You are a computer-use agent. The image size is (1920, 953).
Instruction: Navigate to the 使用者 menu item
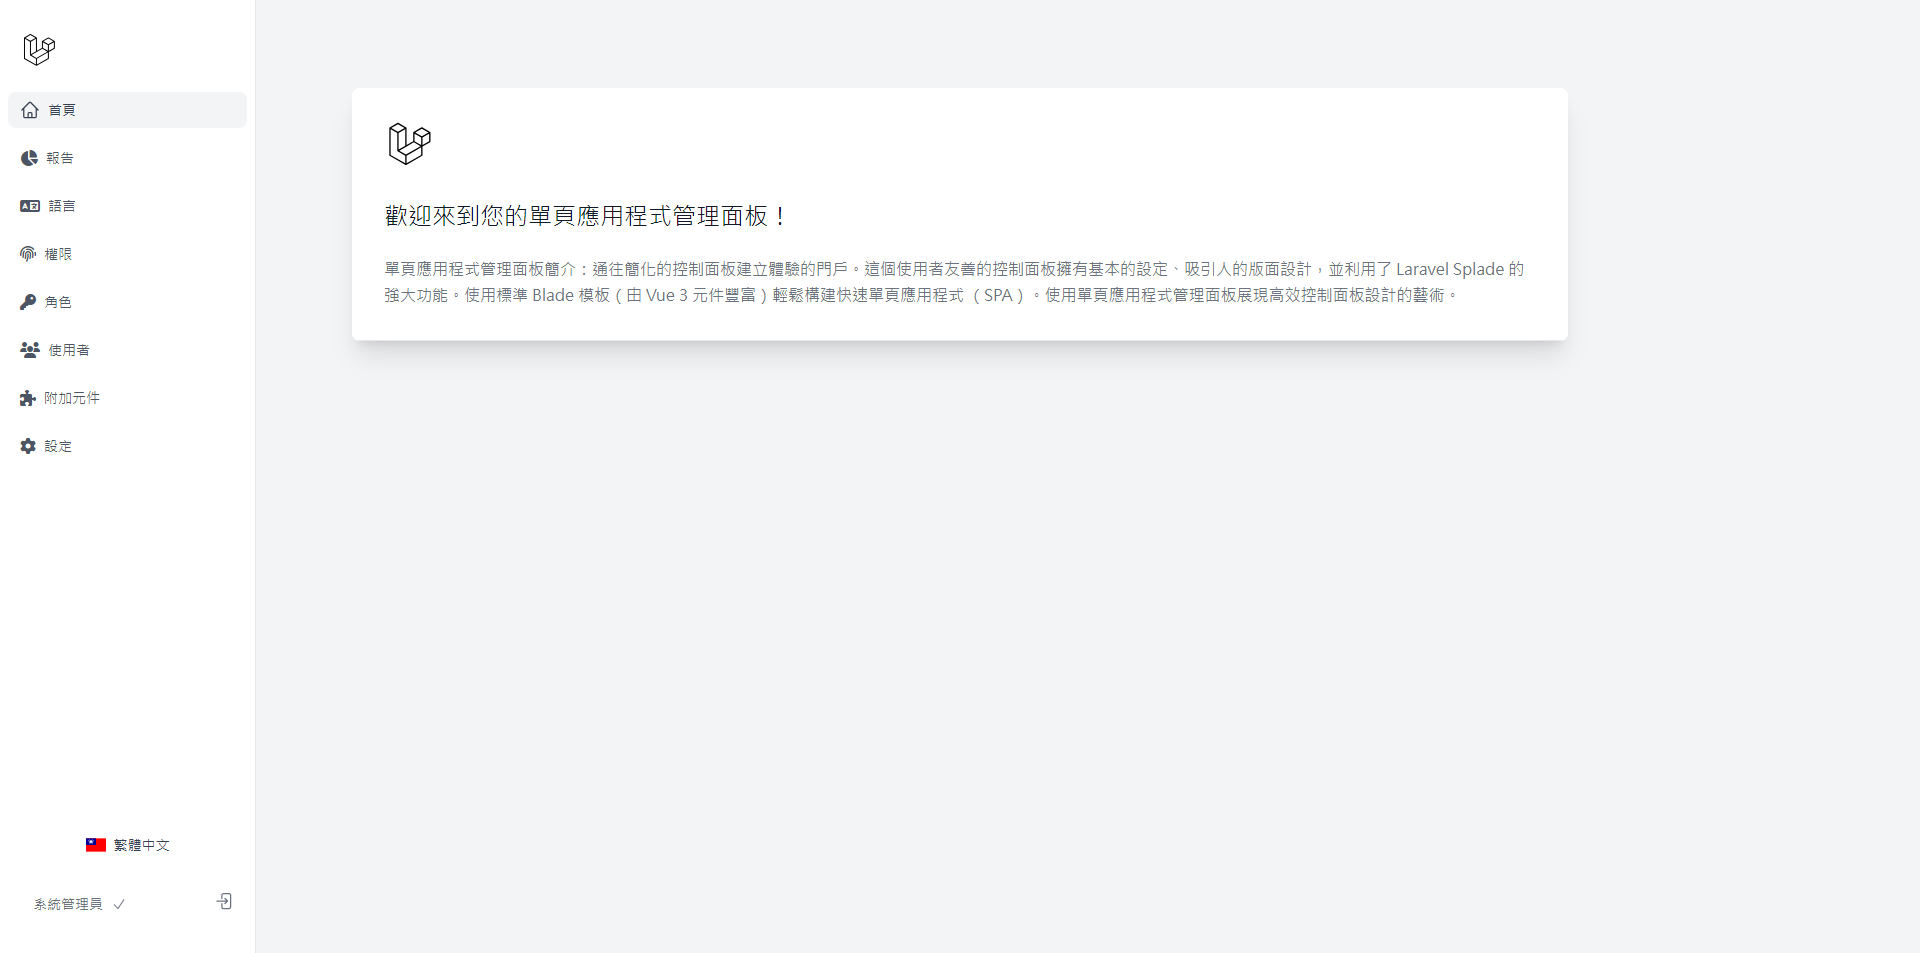point(70,350)
